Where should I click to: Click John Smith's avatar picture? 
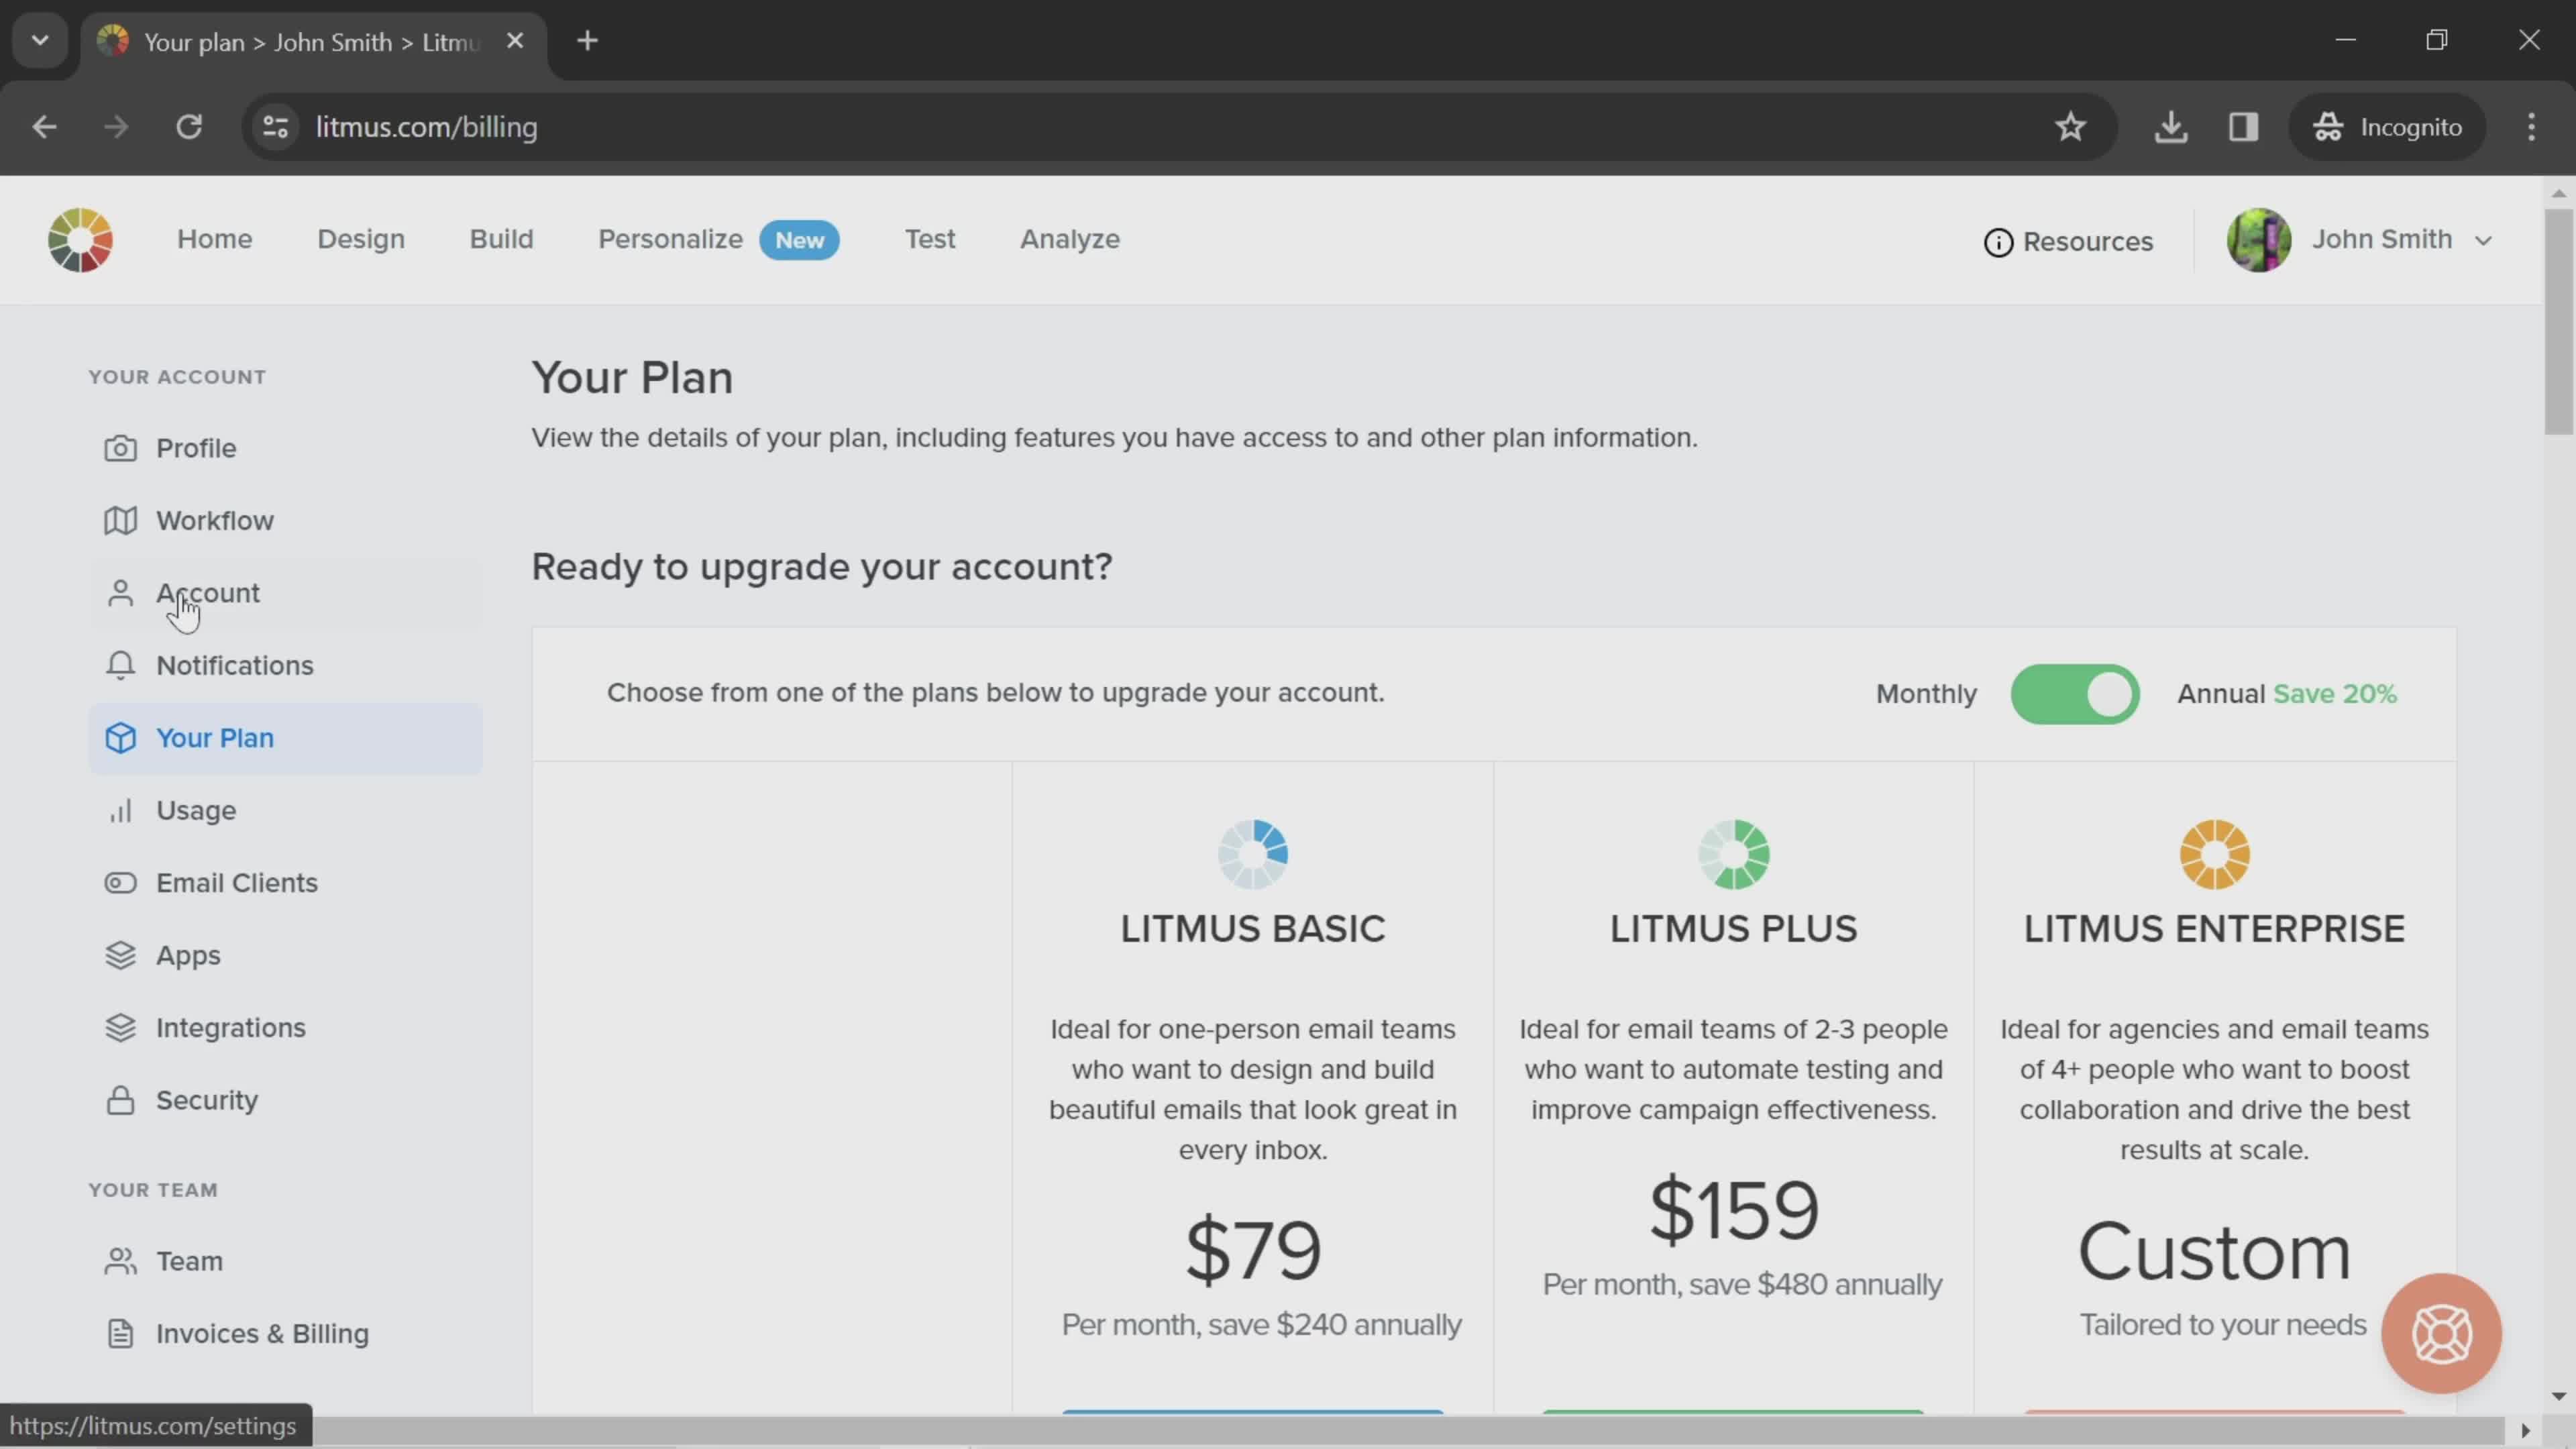[x=2259, y=240]
